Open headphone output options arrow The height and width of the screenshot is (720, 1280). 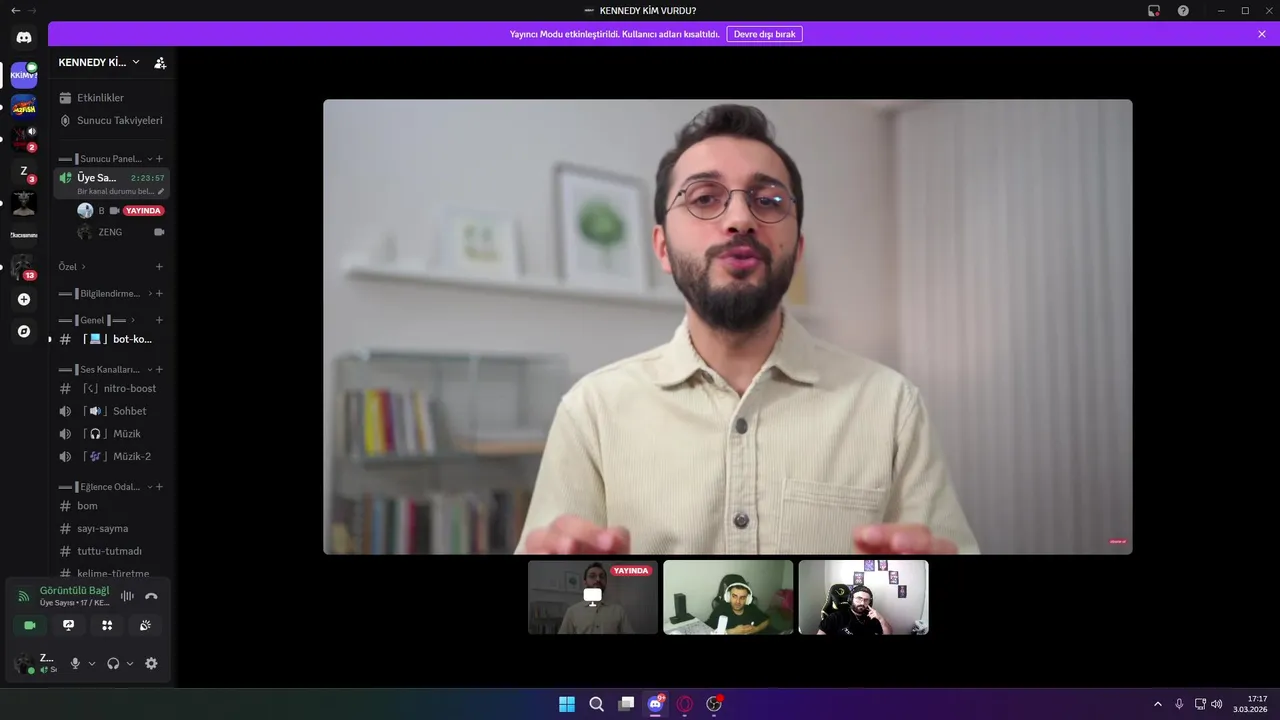tap(130, 663)
